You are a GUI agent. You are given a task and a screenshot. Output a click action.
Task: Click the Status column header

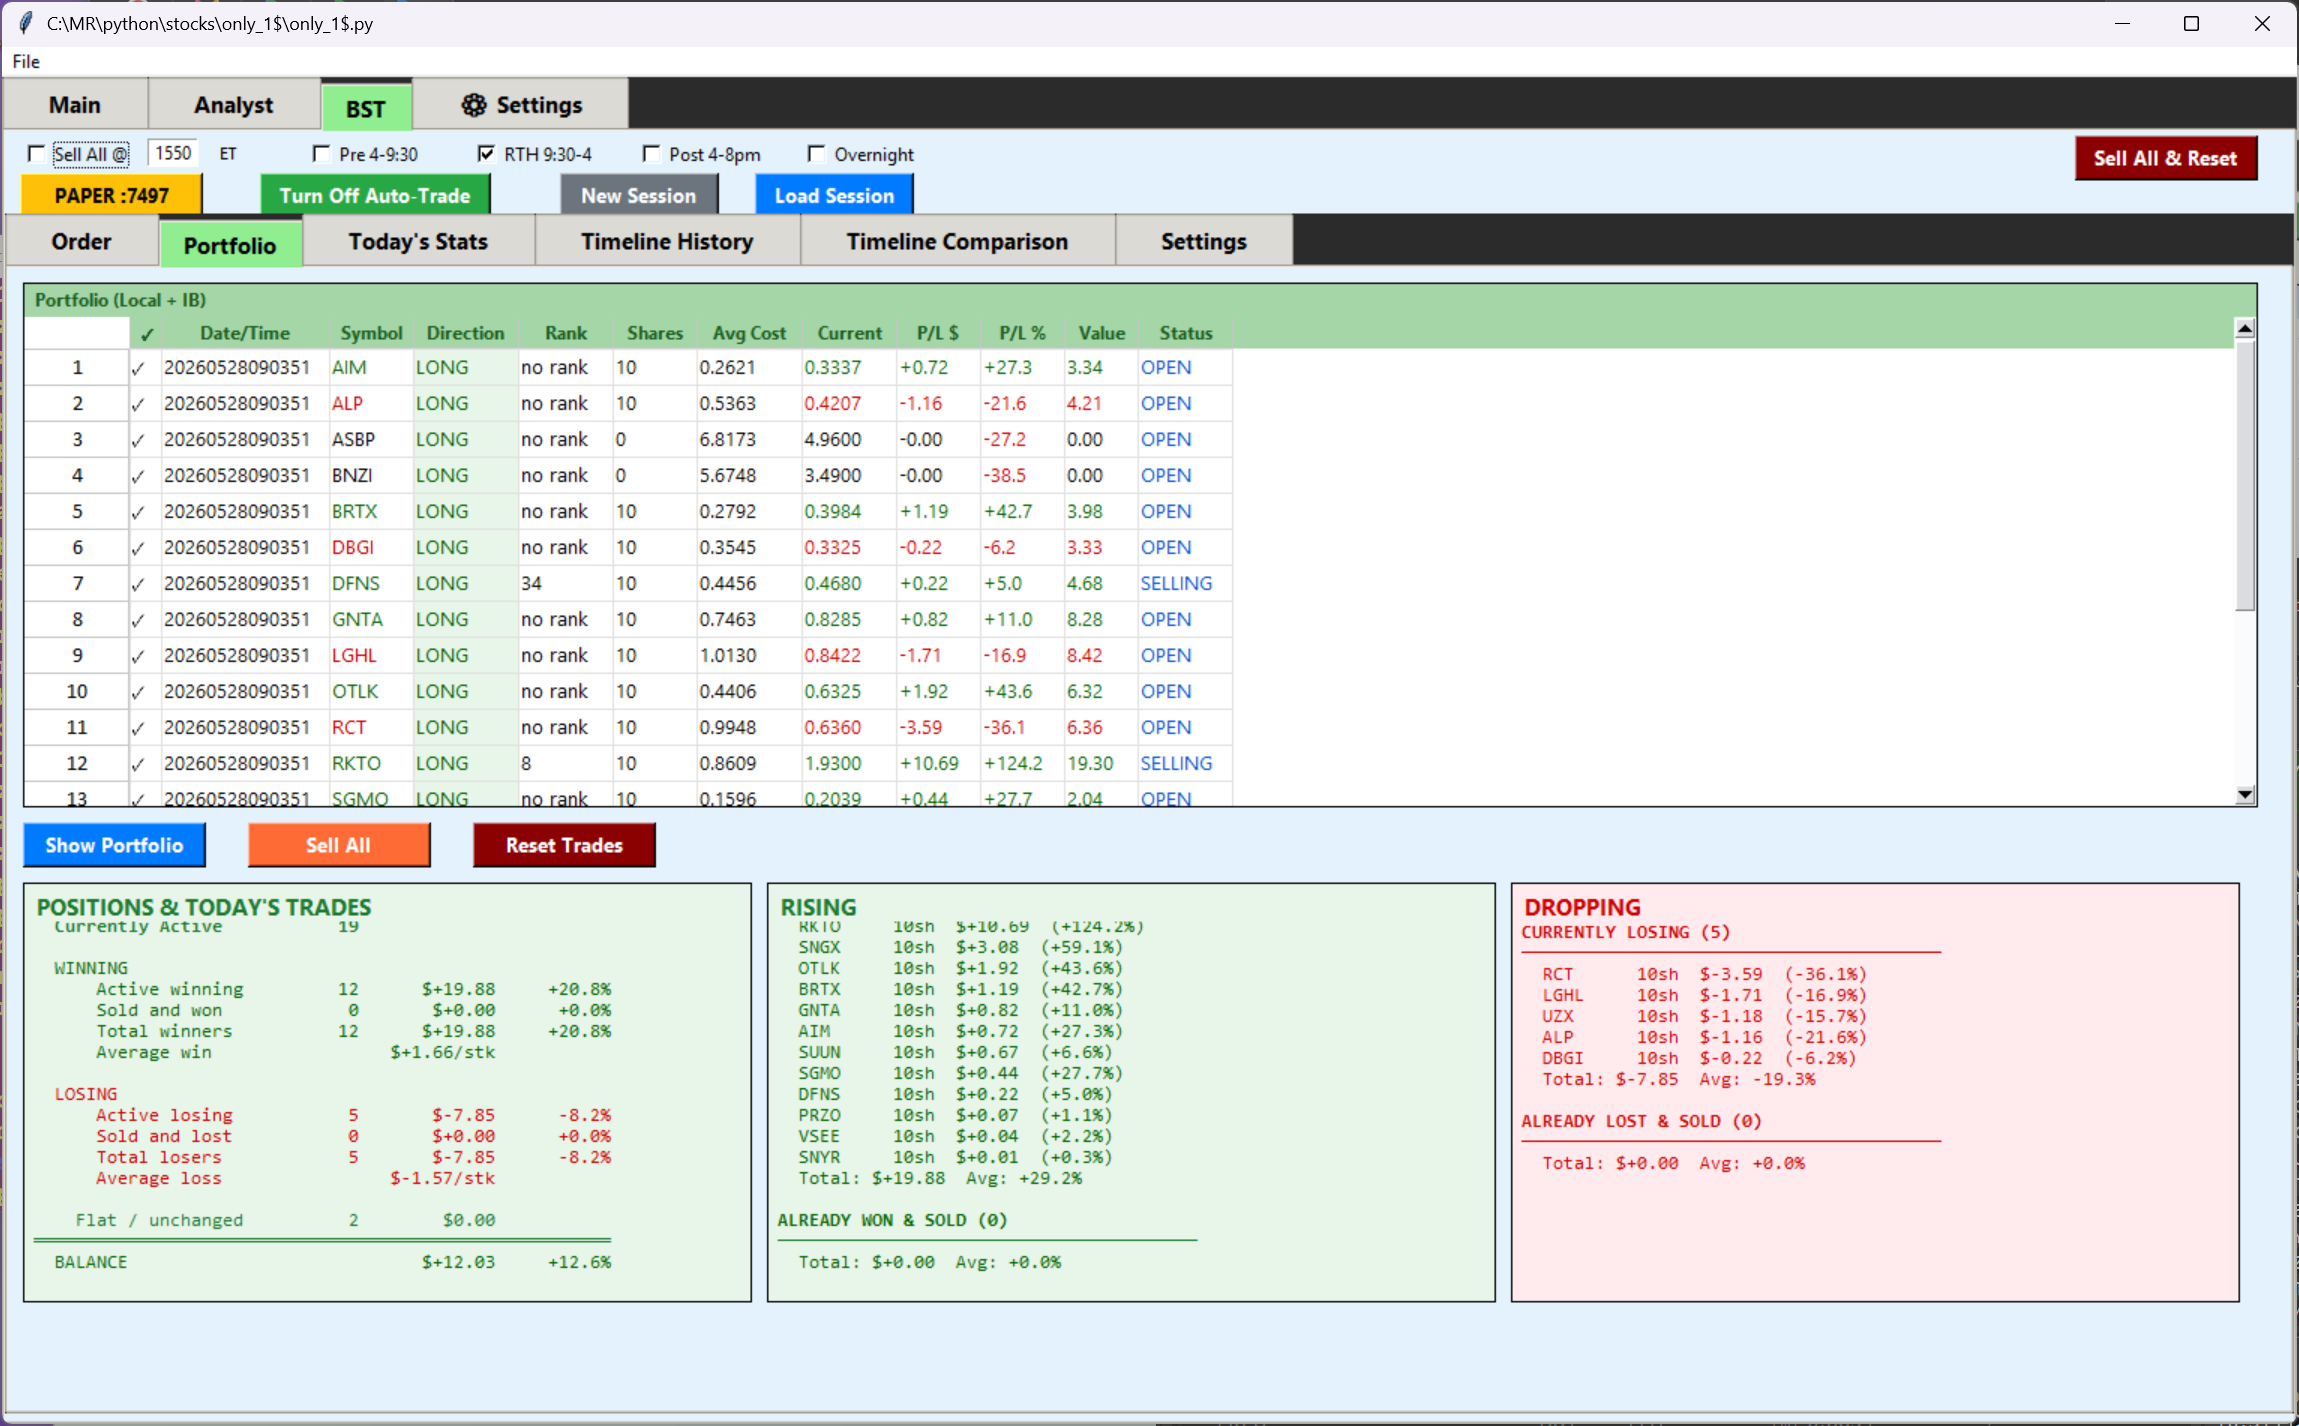[x=1186, y=333]
